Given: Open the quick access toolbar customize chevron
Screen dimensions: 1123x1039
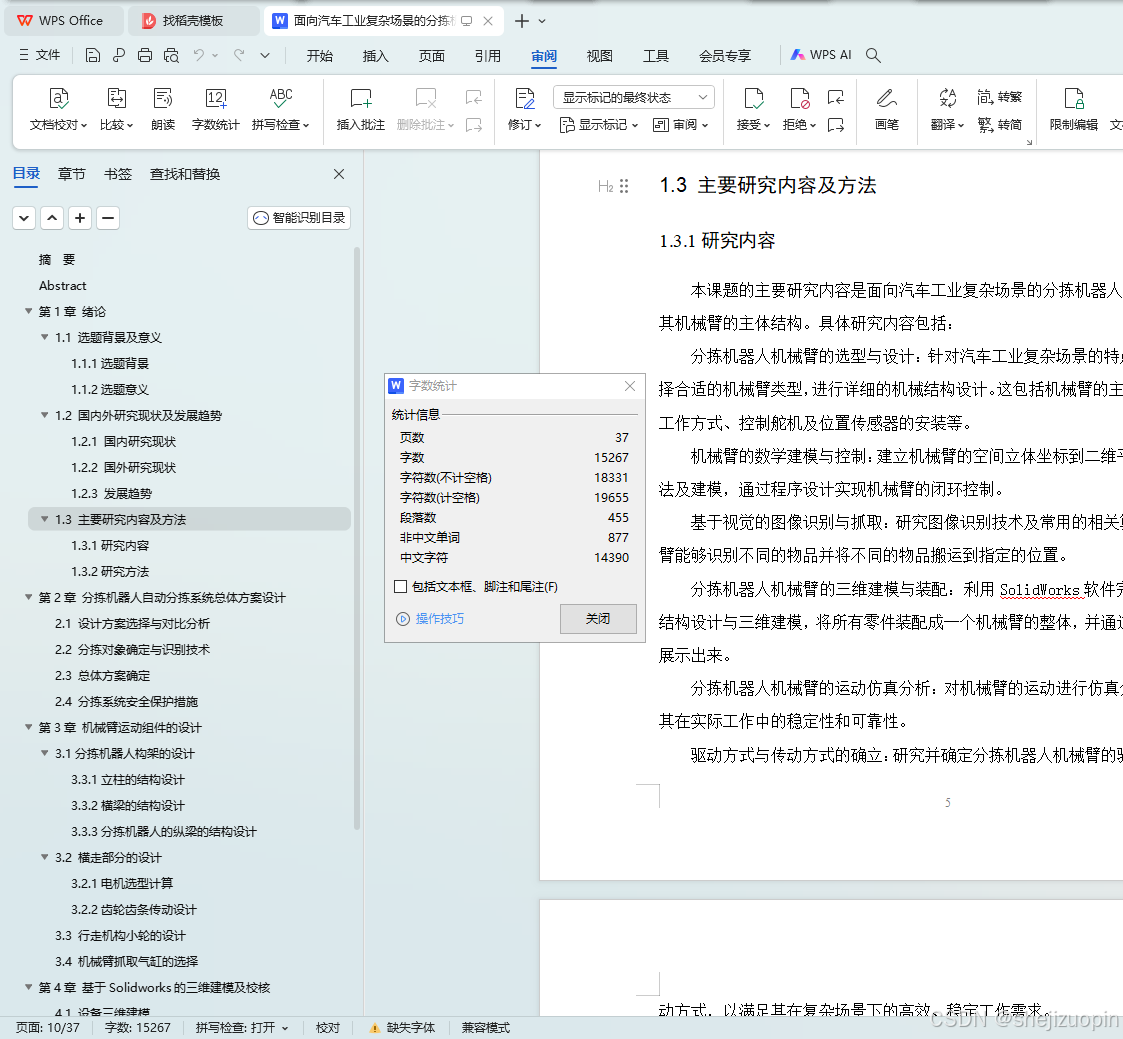Looking at the screenshot, I should [x=265, y=55].
